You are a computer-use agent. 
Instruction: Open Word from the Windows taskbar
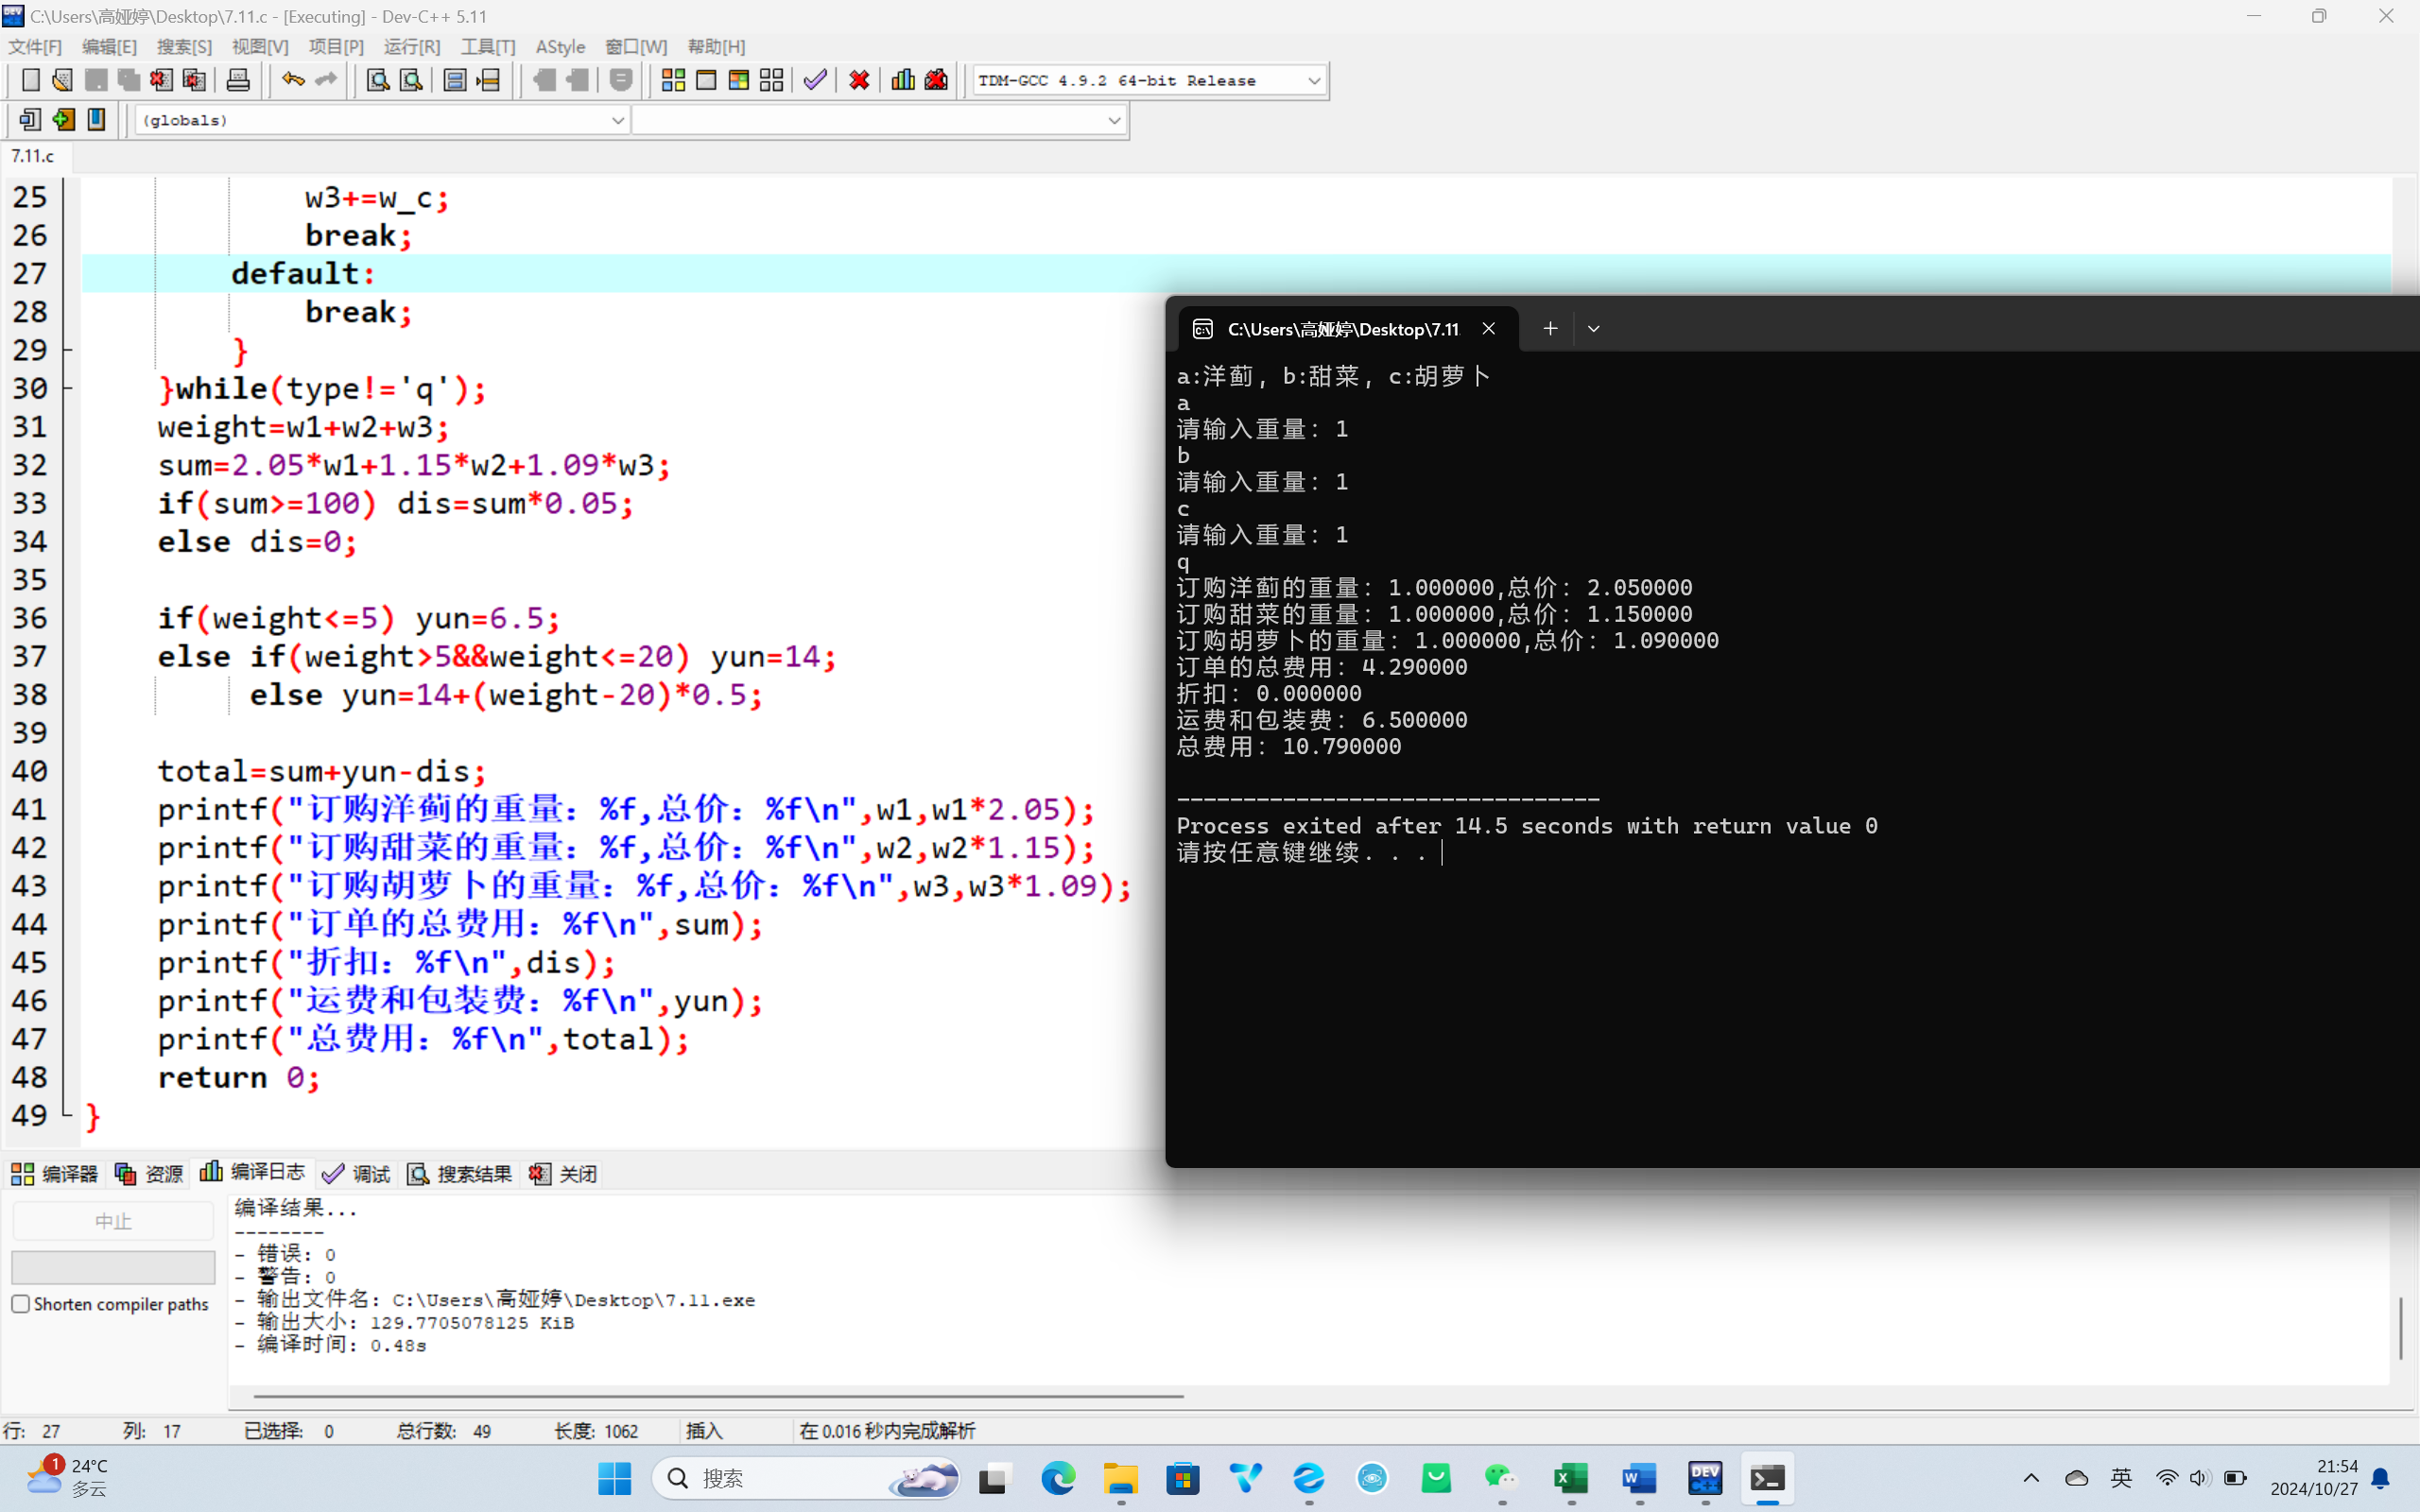1639,1478
